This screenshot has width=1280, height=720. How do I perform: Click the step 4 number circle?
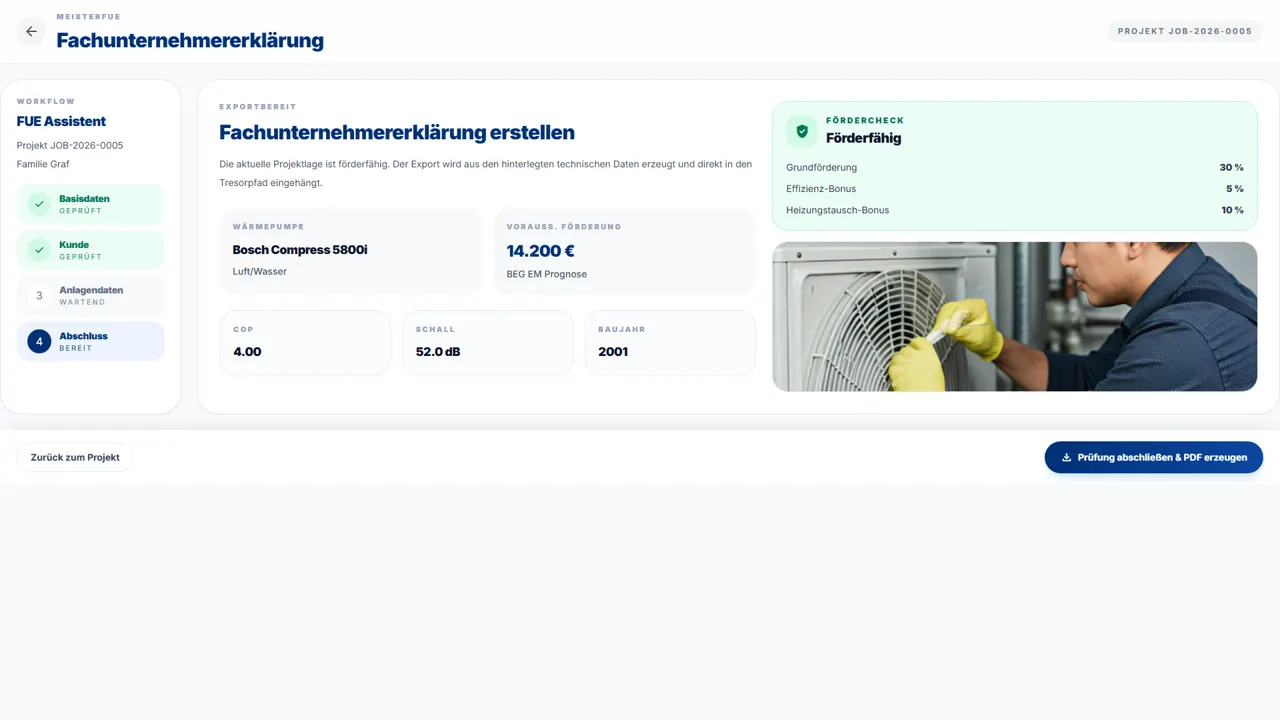point(39,342)
